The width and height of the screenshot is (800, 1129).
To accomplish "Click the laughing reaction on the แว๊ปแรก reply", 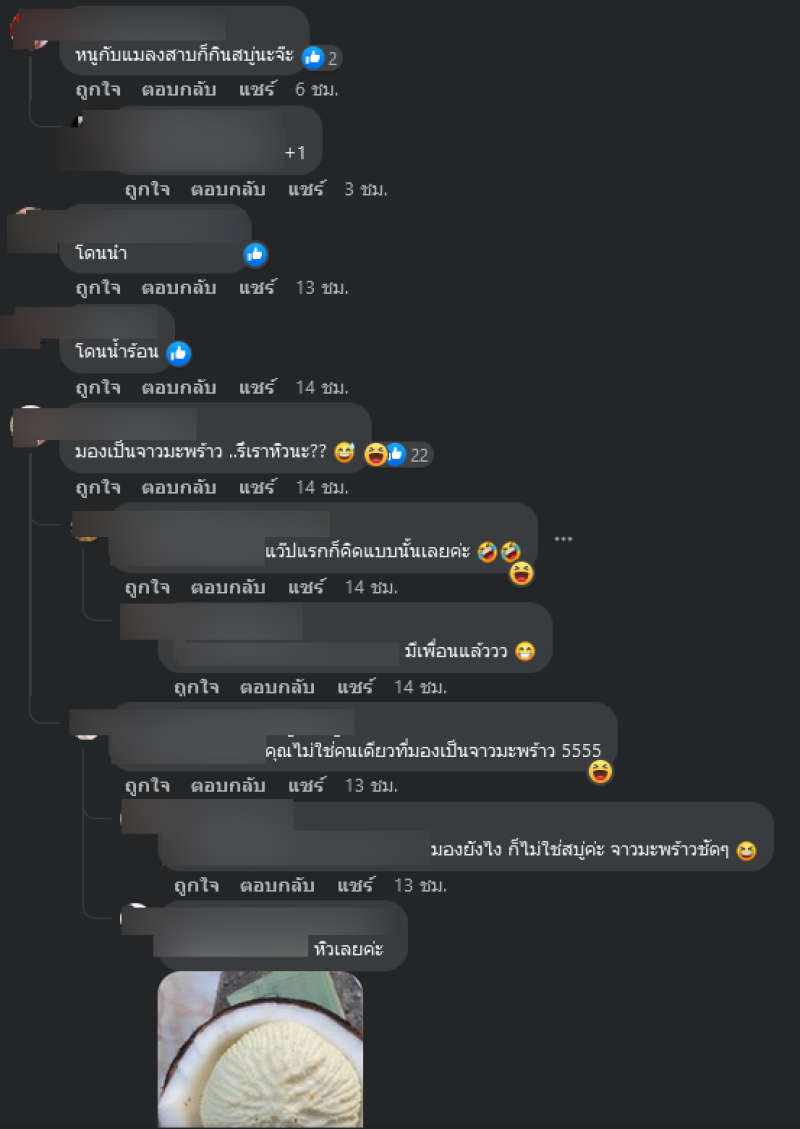I will point(521,573).
